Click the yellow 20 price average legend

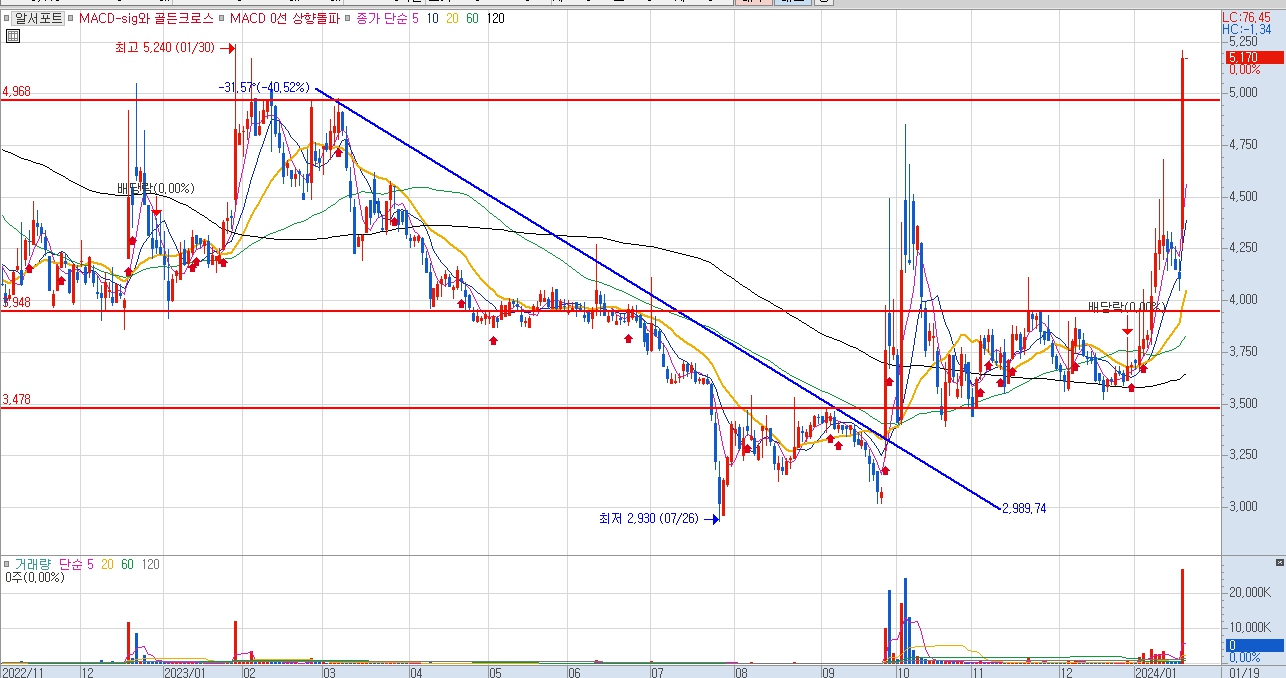(454, 18)
